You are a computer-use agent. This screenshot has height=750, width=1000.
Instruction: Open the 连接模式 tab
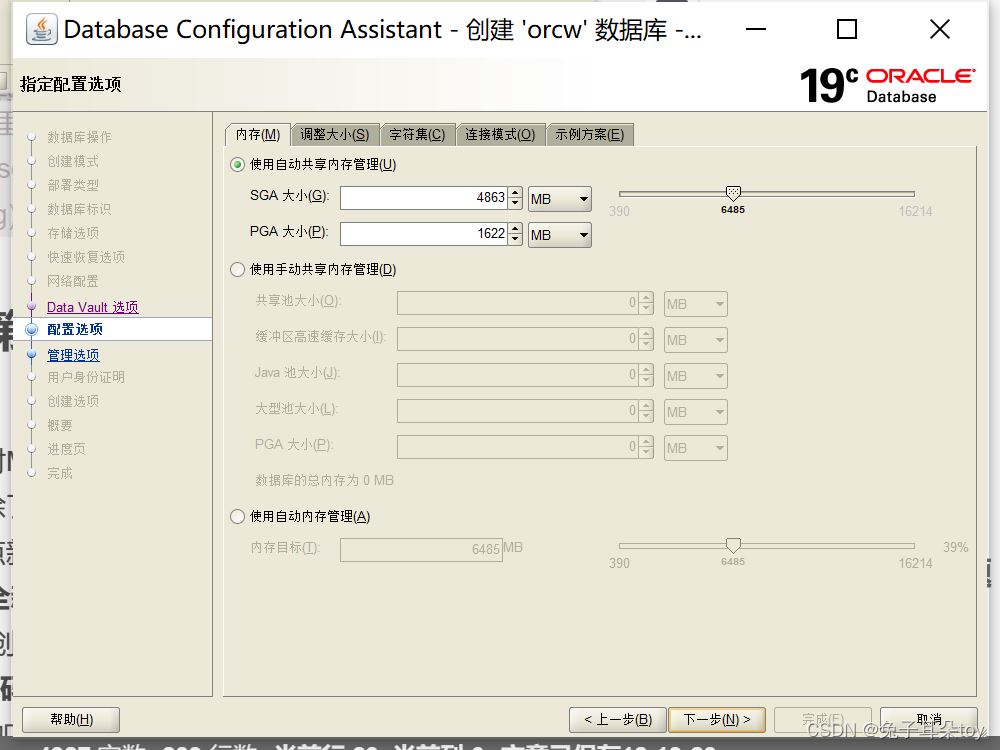(x=500, y=135)
